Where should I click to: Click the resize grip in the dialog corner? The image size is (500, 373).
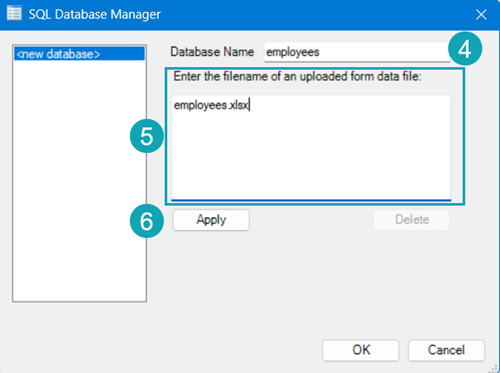click(x=494, y=368)
